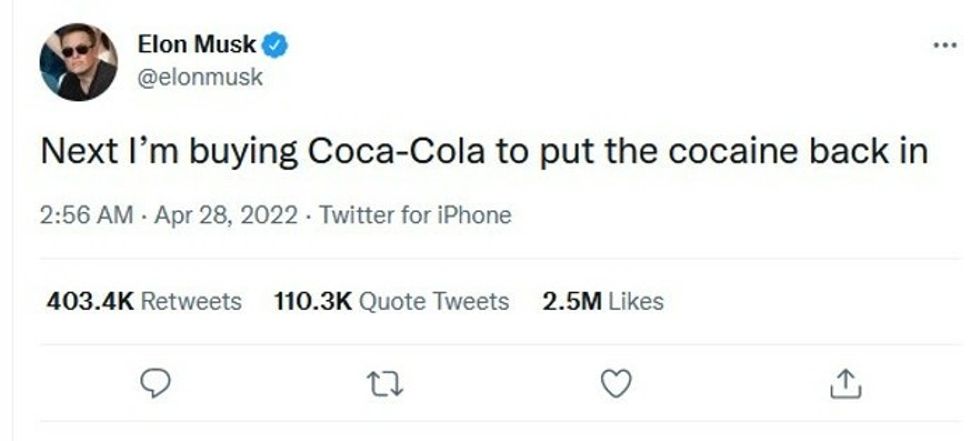Like the tweet with heart icon
Viewport: 980px width, 441px height.
[619, 382]
